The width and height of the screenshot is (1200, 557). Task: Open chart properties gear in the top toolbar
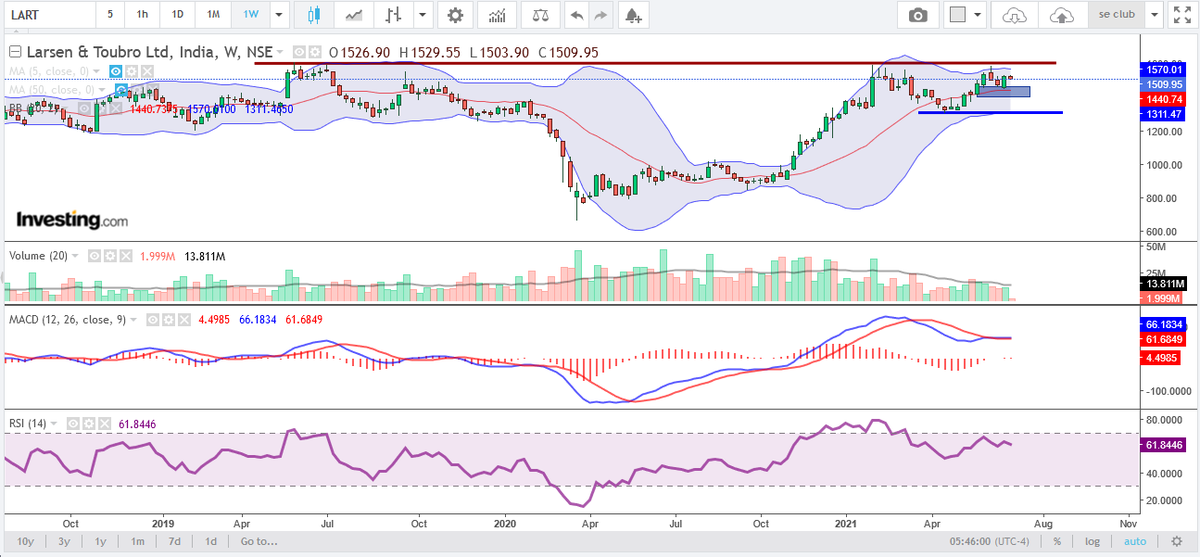(x=456, y=15)
